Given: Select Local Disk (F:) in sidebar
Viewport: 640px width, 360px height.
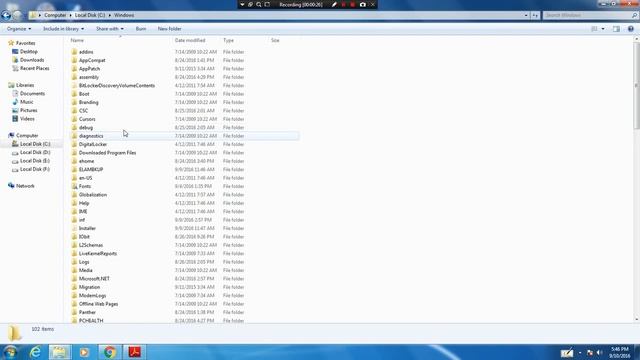Looking at the screenshot, I should pos(35,169).
